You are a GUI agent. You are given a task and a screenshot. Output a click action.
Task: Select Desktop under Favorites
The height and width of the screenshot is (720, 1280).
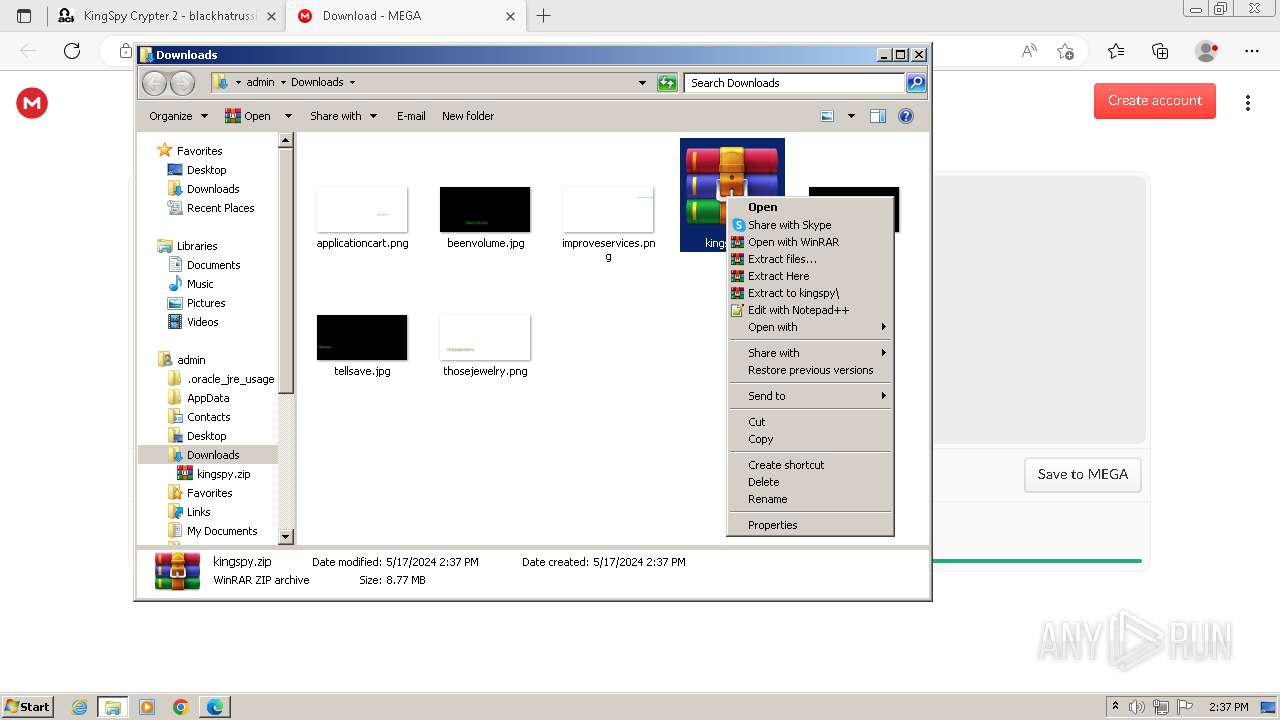pos(206,170)
